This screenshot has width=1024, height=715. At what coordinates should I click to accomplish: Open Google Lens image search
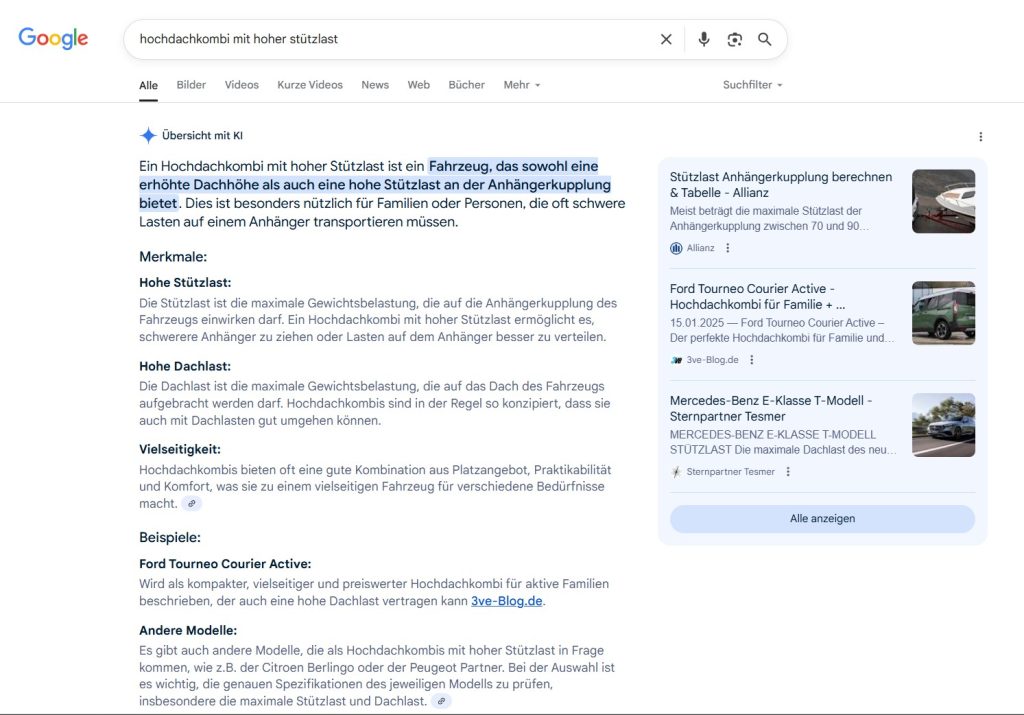(x=735, y=38)
